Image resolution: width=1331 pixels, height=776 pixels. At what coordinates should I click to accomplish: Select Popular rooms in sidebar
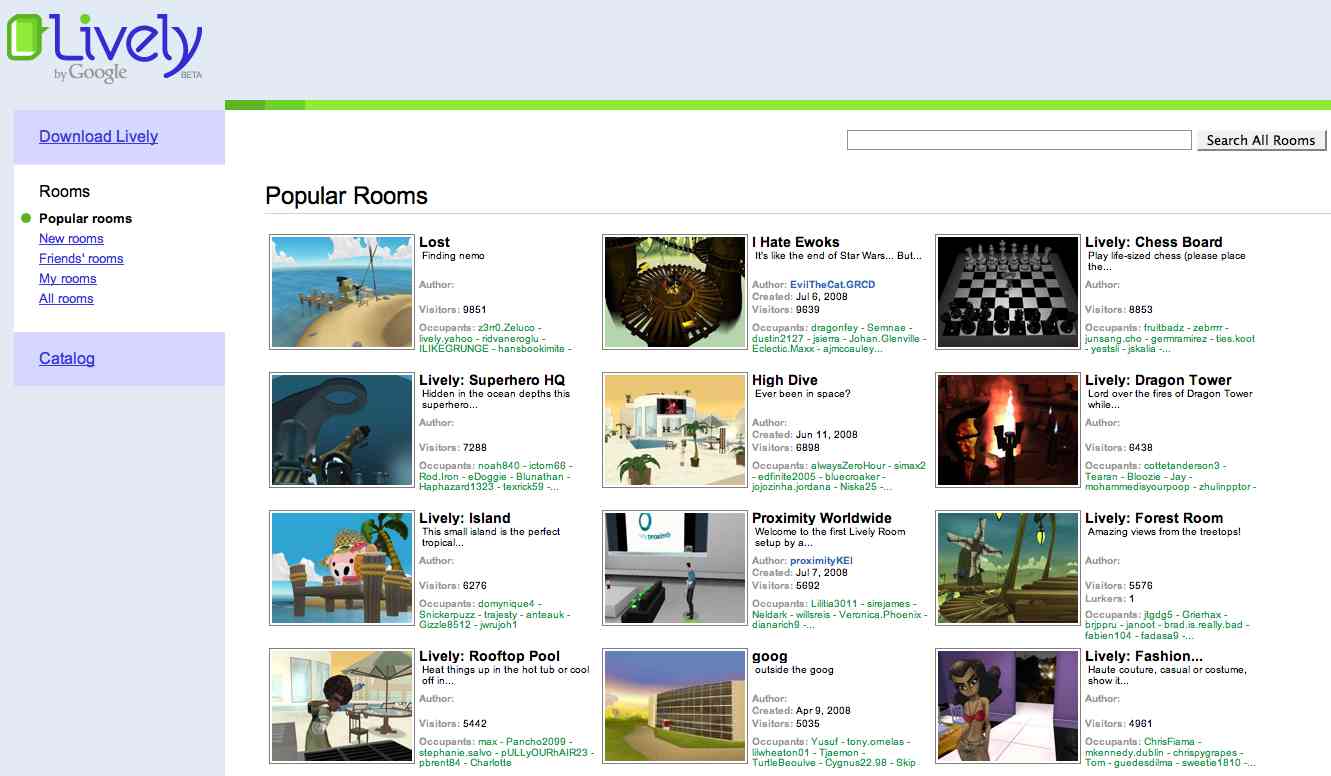click(85, 218)
